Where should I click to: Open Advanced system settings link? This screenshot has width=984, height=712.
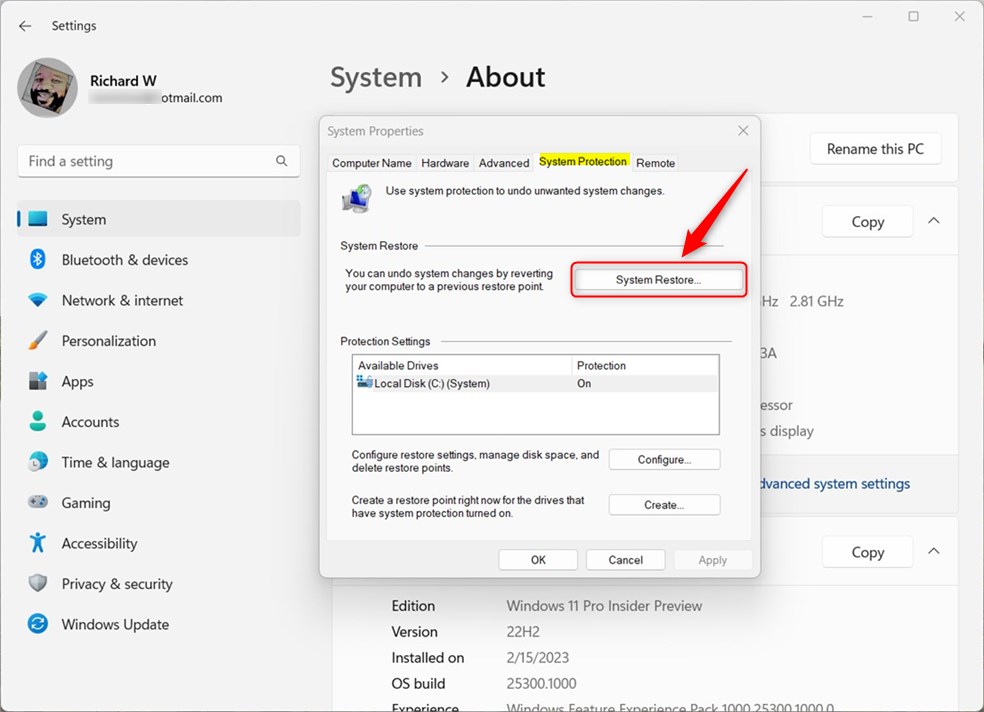[x=833, y=483]
